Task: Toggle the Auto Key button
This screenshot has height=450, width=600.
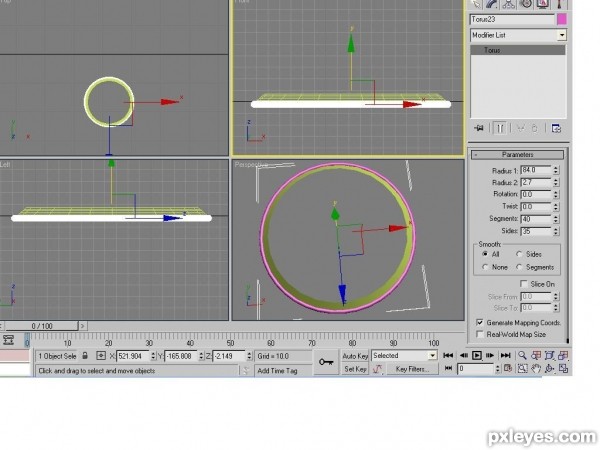Action: coord(355,356)
